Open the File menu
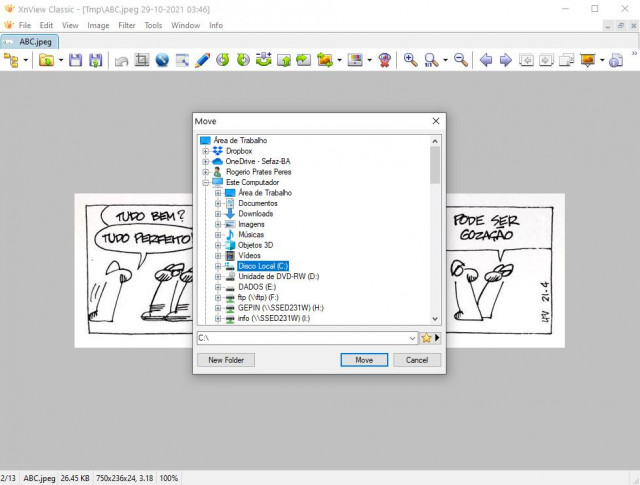This screenshot has width=640, height=485. (24, 25)
